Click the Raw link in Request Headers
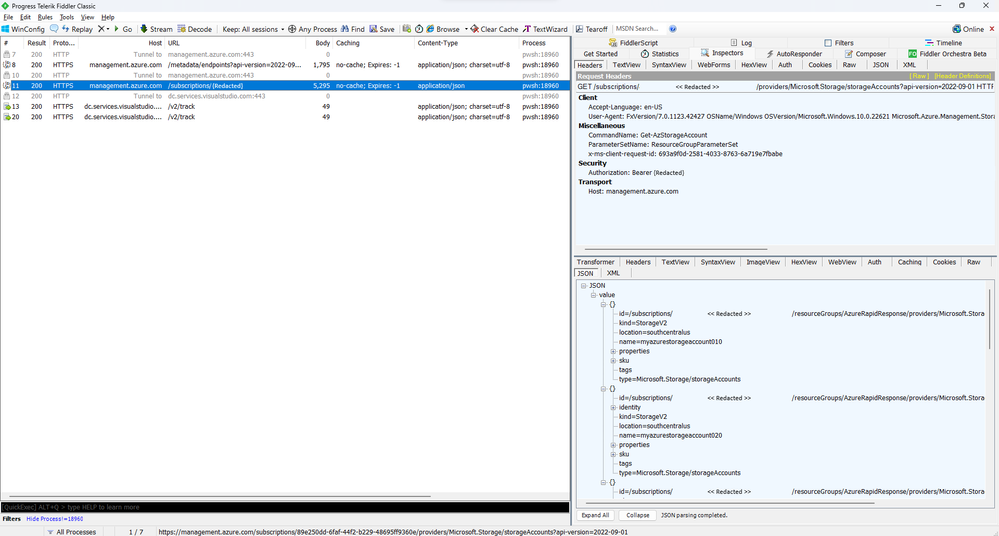The image size is (999, 536). pos(919,76)
